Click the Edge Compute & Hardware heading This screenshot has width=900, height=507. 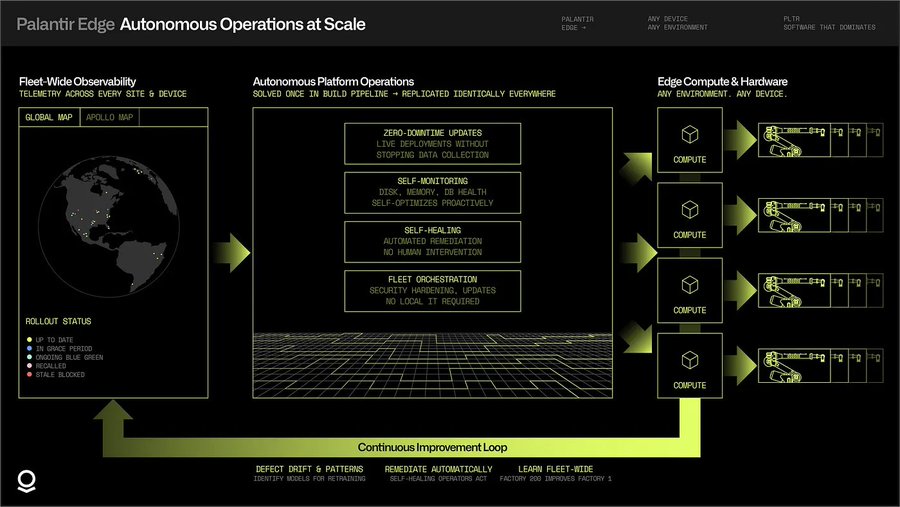[x=722, y=82]
